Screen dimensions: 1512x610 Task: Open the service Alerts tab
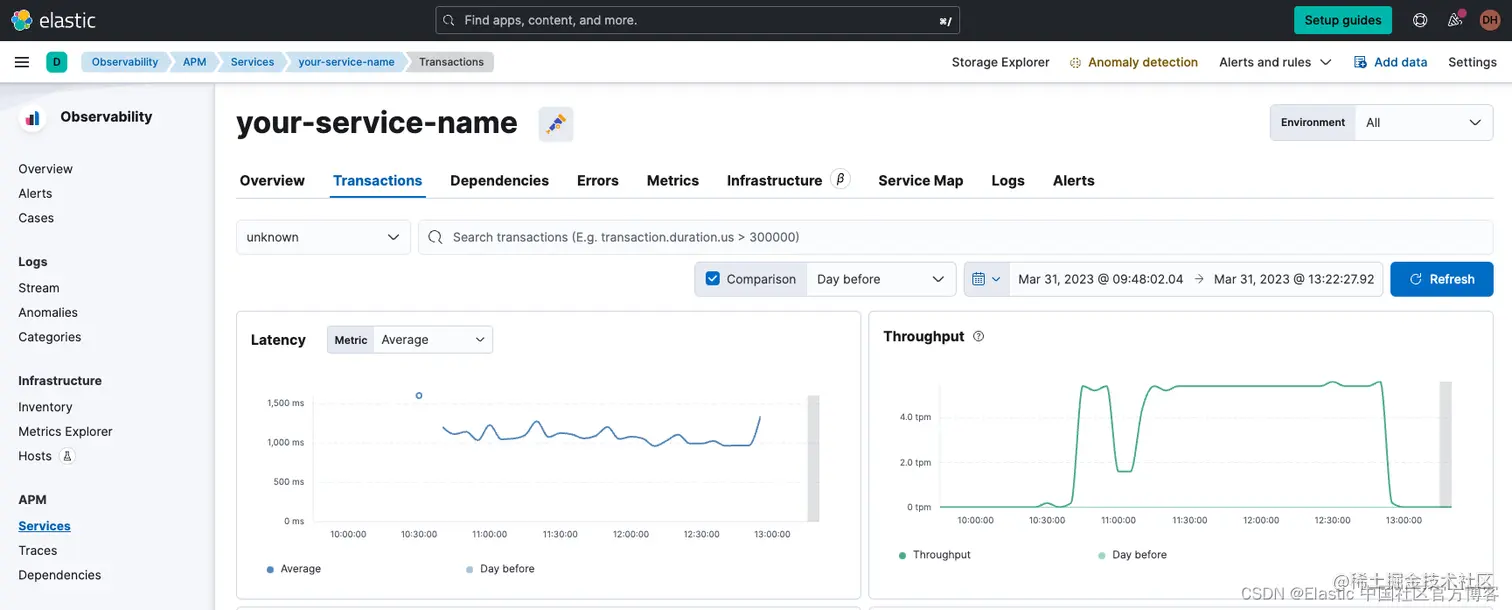click(x=1074, y=181)
